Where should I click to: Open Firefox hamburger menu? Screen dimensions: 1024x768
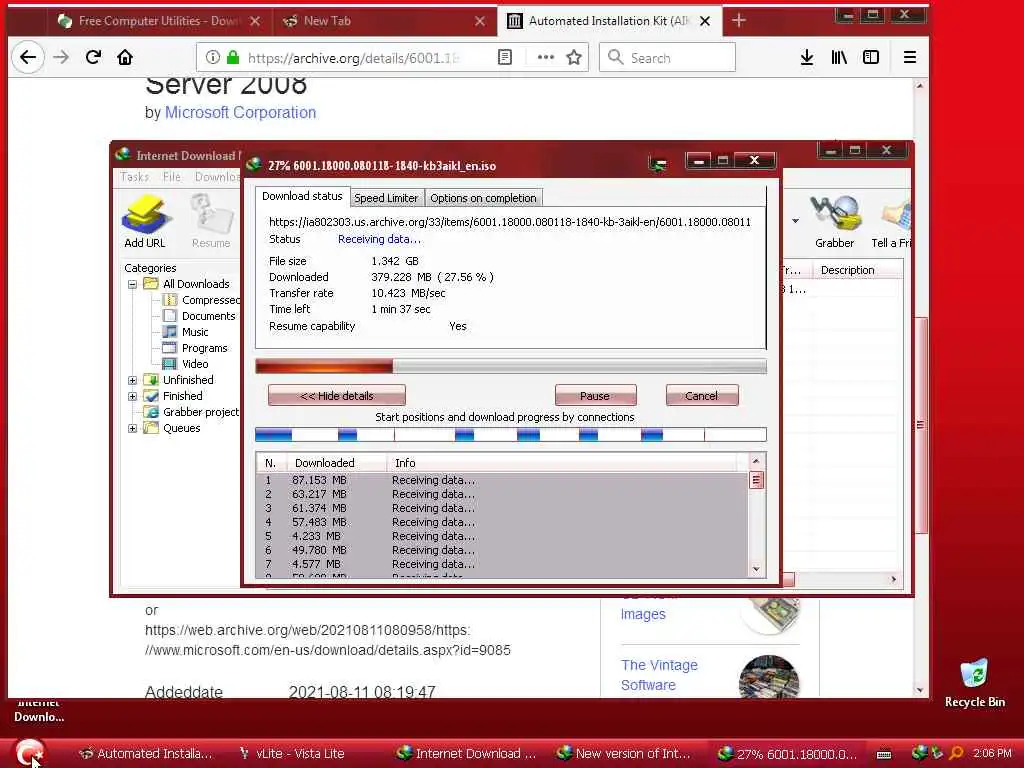tap(909, 57)
